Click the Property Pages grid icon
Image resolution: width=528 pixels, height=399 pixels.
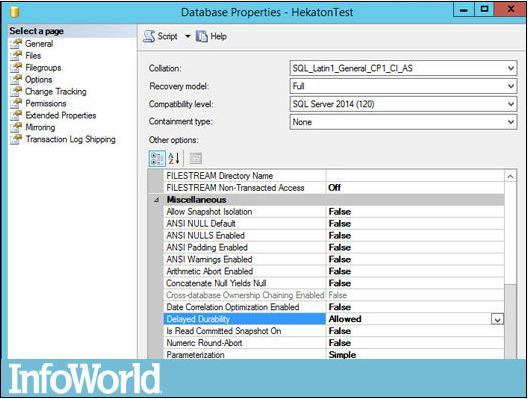click(x=195, y=158)
